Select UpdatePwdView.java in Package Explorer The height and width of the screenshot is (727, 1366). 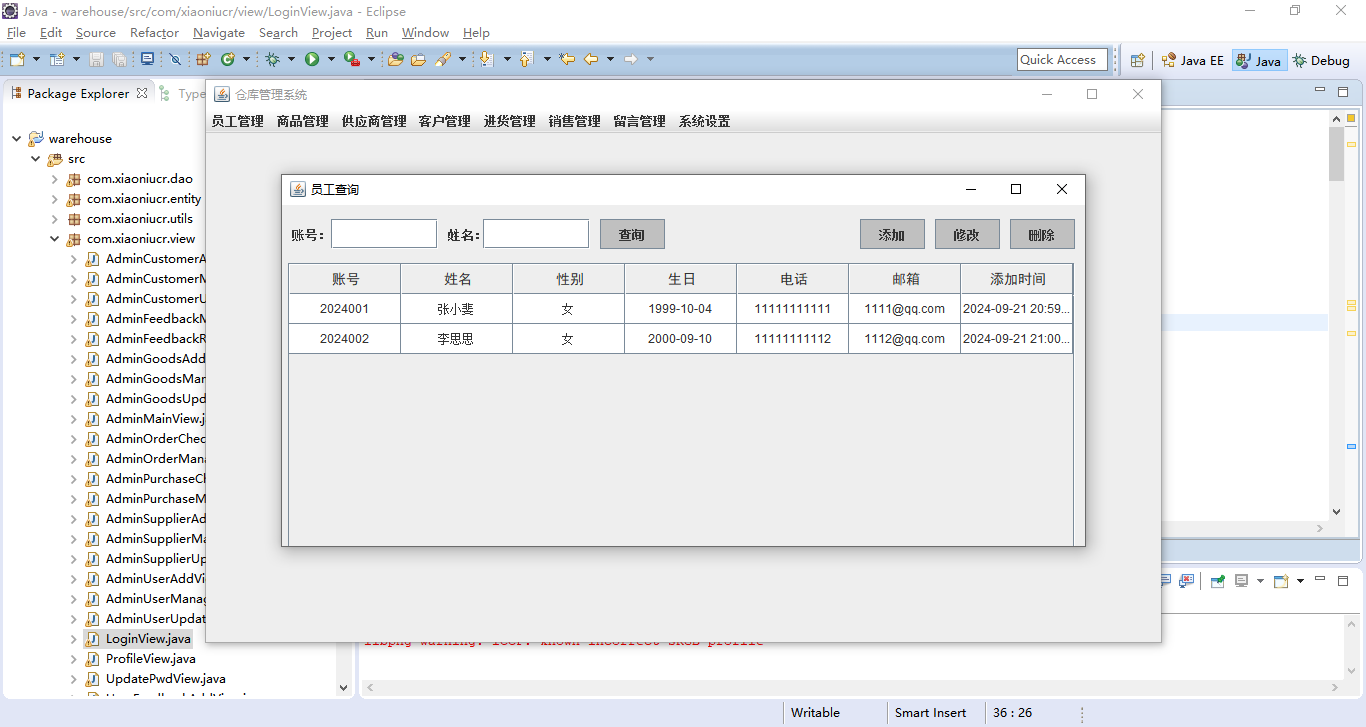coord(166,679)
